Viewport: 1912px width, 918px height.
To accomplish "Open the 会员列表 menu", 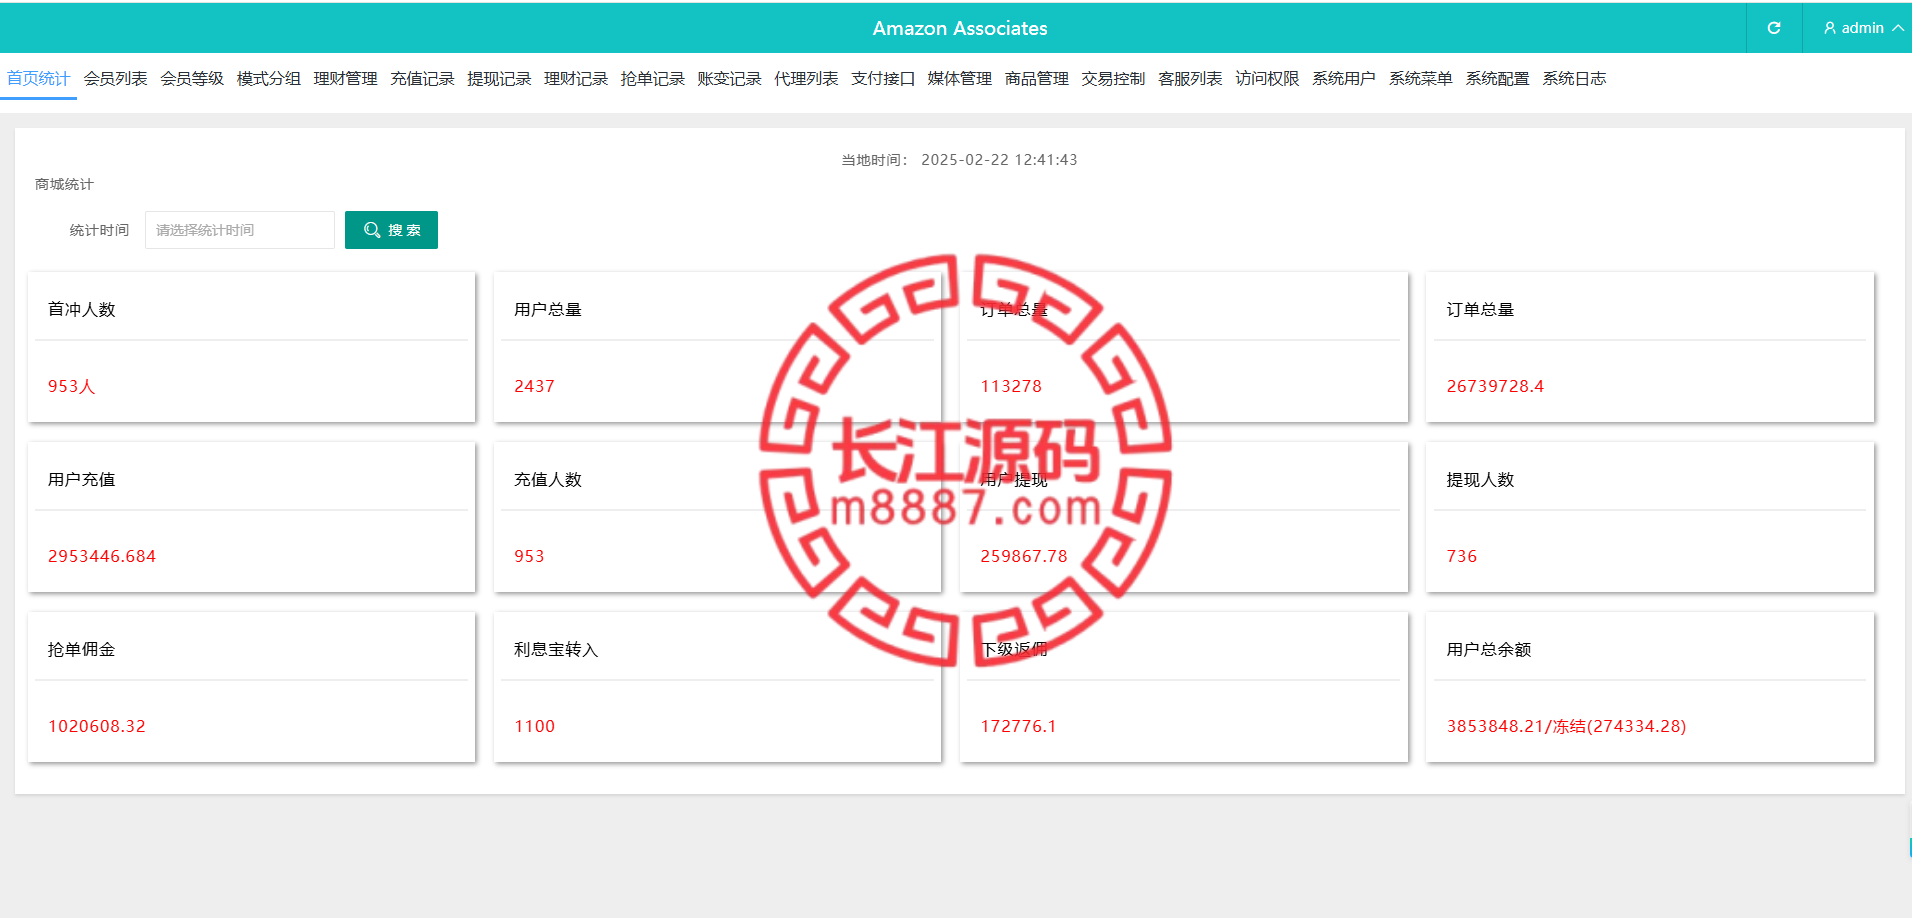I will click(x=115, y=78).
